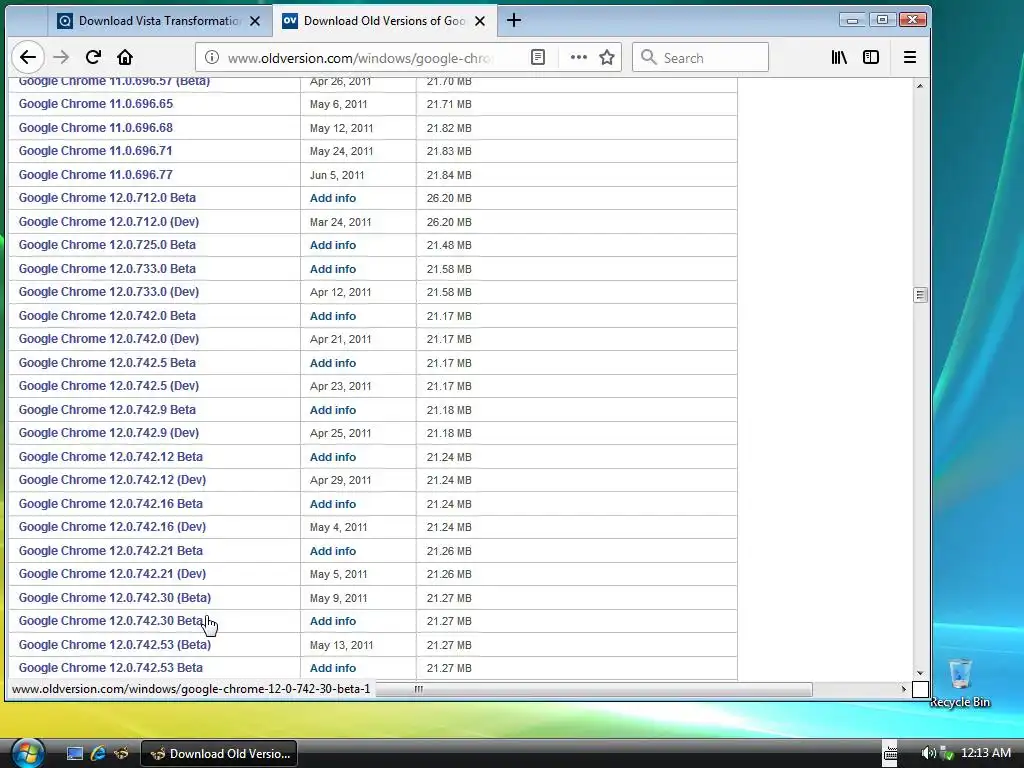
Task: Bookmark this page with the star
Action: tap(607, 57)
